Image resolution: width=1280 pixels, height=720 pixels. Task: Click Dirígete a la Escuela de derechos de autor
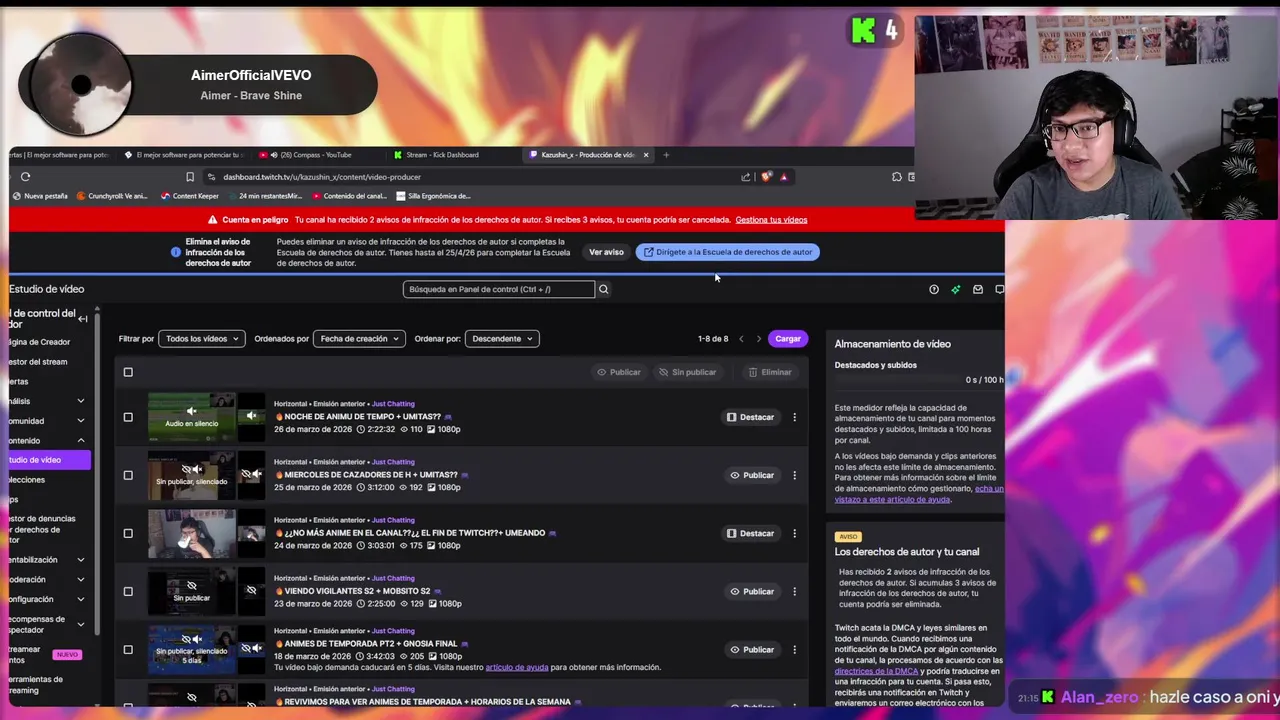(x=728, y=252)
